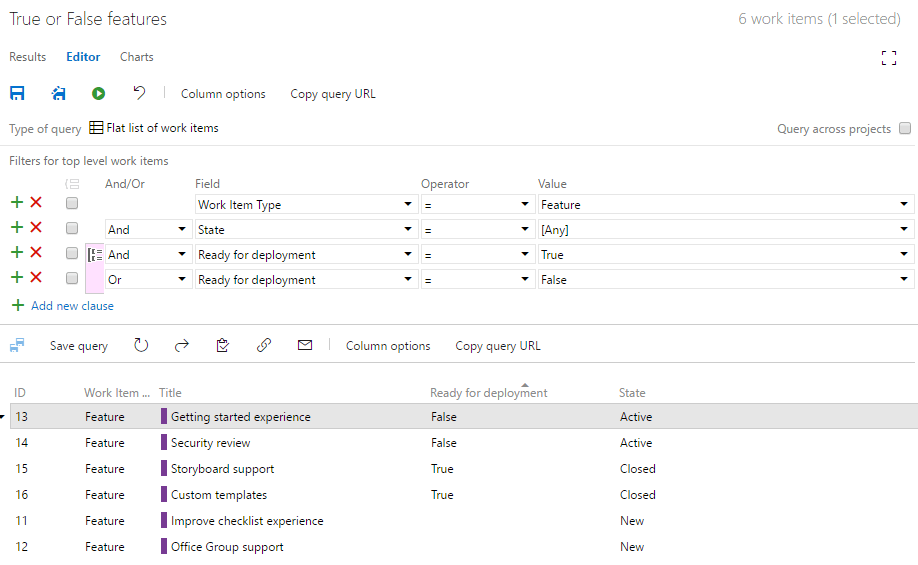Click the flat list table icon
Viewport: 918px width, 565px height.
click(96, 128)
